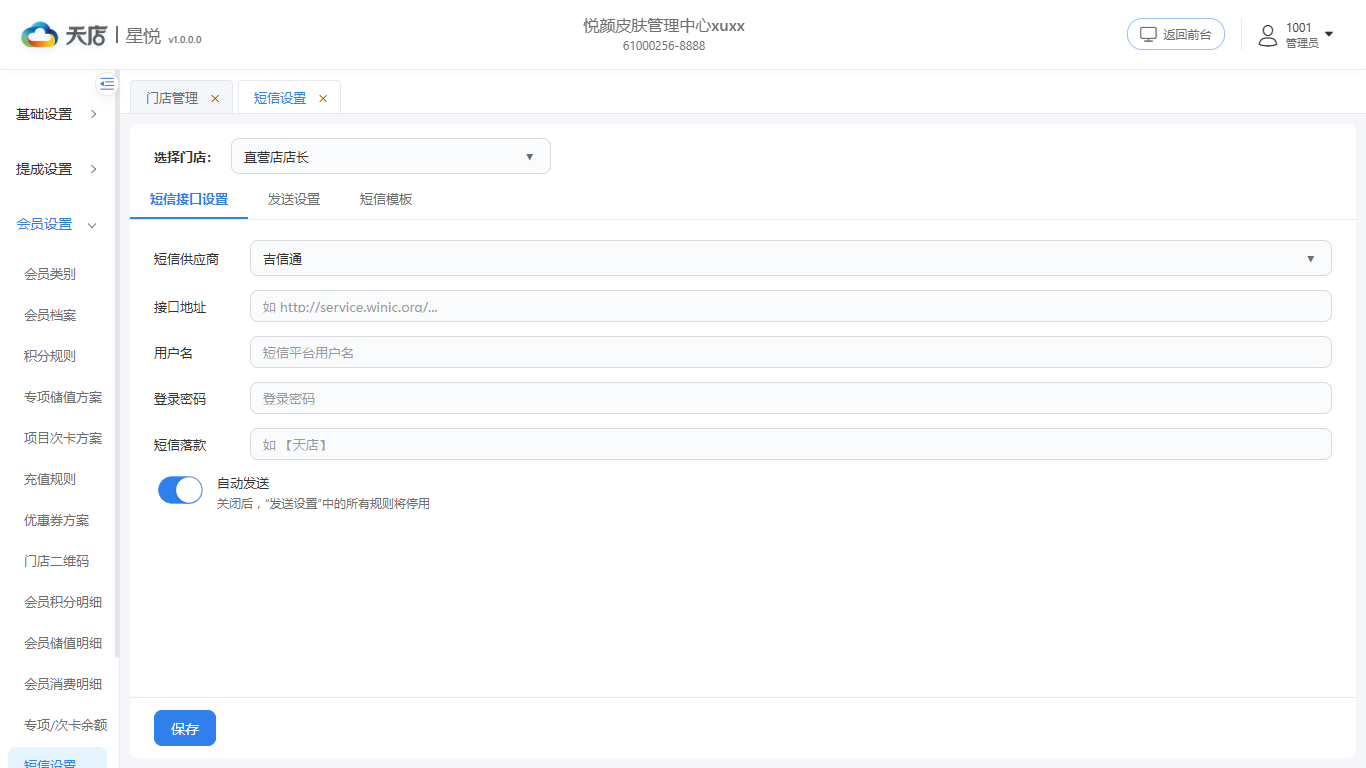Viewport: 1366px width, 768px height.
Task: Click the 保存 button
Action: (185, 728)
